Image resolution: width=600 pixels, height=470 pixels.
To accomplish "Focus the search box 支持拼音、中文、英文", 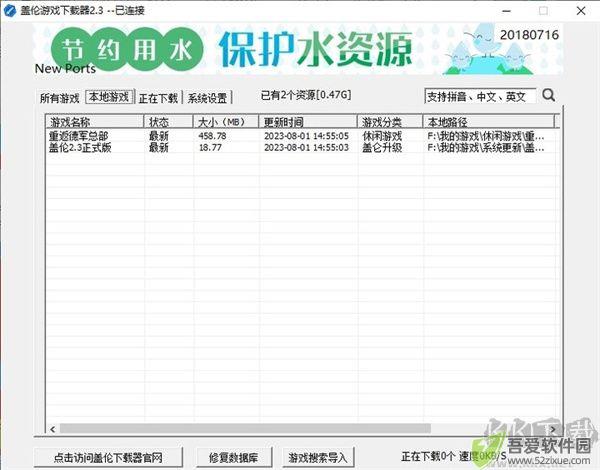I will (480, 96).
